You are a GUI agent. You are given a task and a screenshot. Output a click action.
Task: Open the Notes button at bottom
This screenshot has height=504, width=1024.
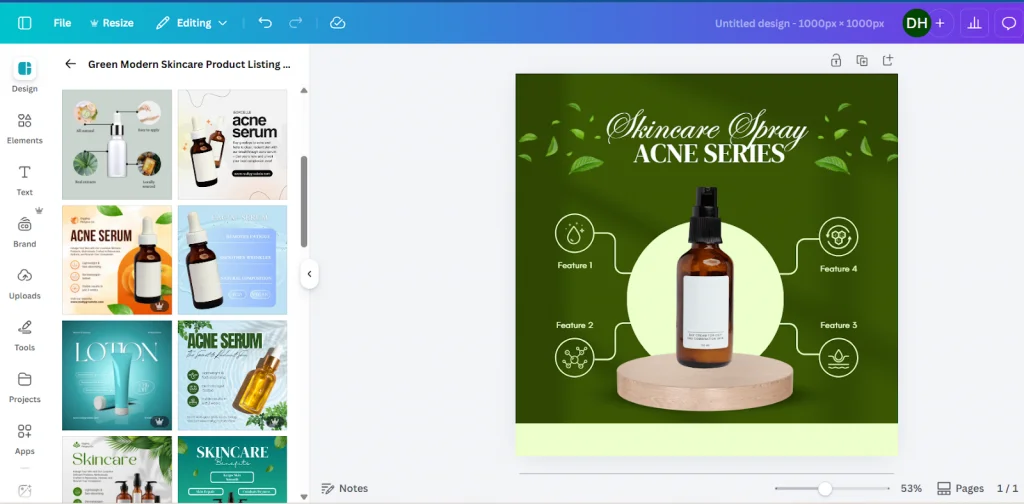point(345,488)
